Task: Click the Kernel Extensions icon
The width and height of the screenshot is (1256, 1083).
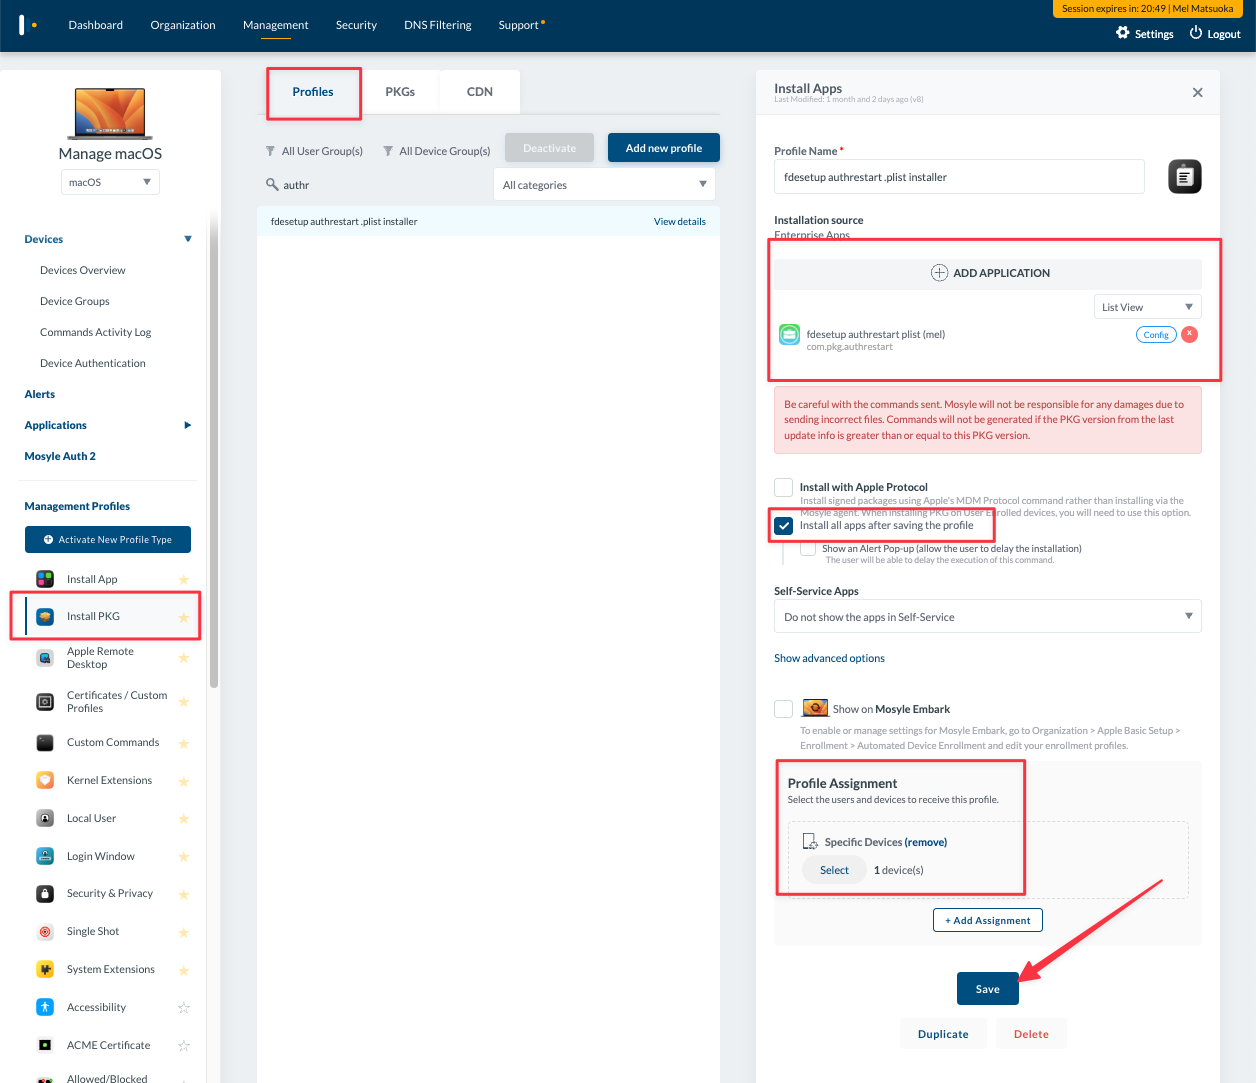Action: tap(45, 780)
